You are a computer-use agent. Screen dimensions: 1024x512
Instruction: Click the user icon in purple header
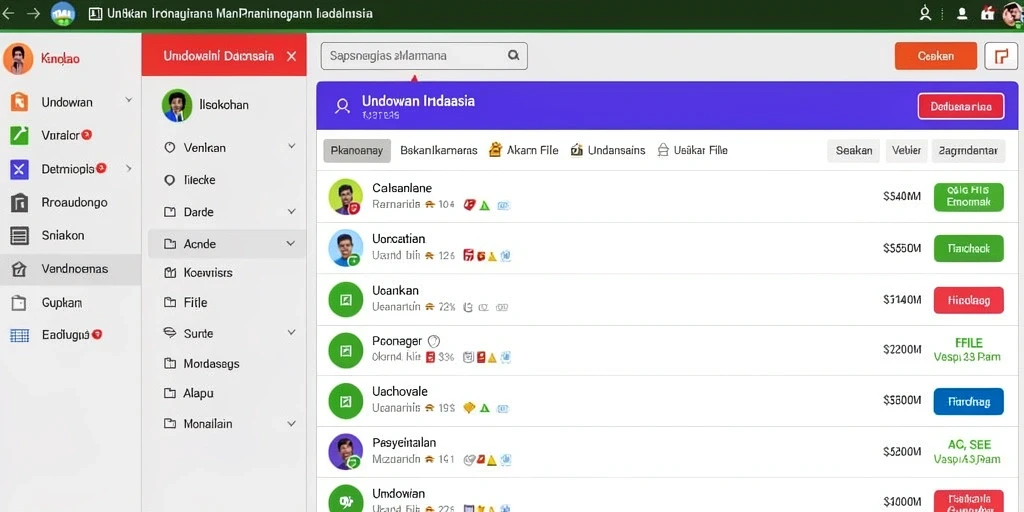point(342,106)
